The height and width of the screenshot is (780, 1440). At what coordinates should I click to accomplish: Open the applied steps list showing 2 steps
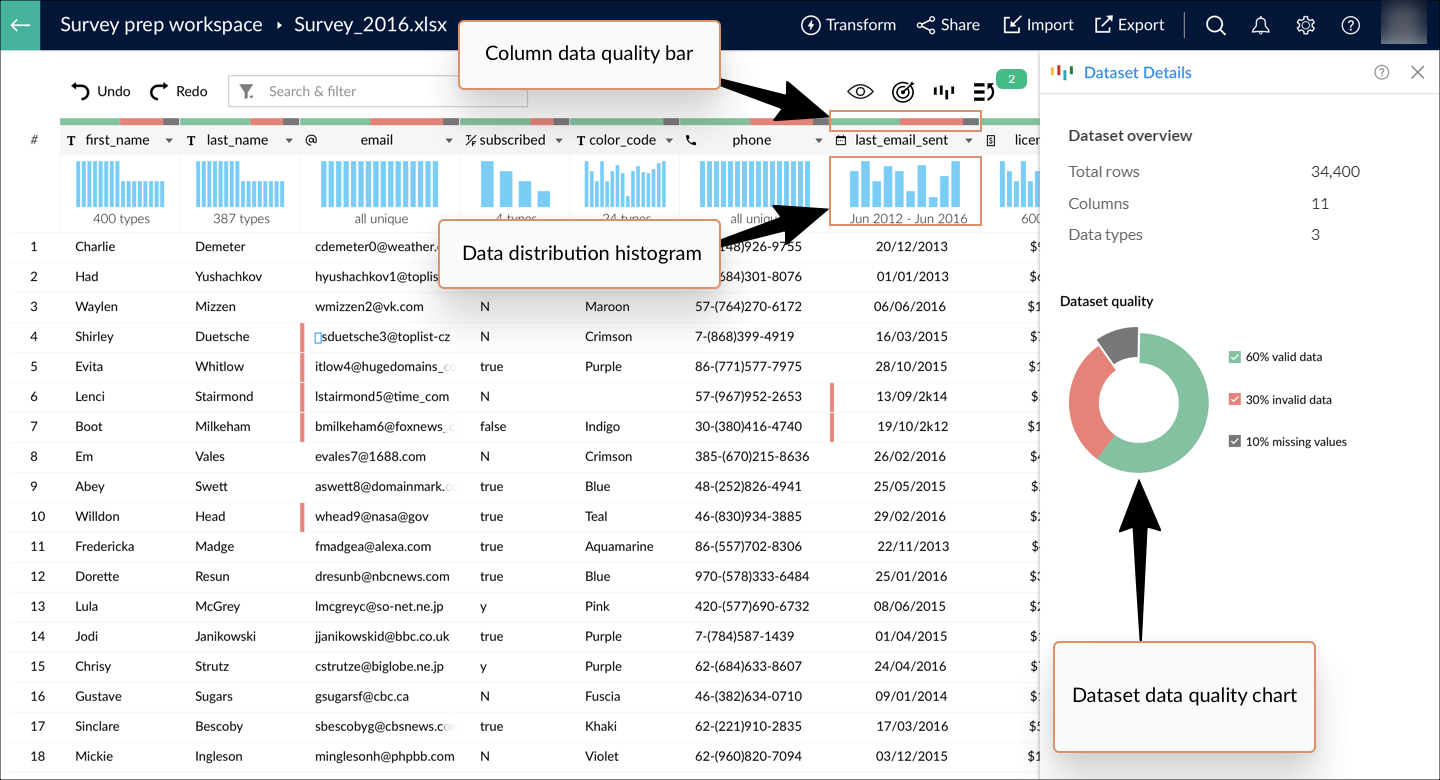click(x=983, y=90)
